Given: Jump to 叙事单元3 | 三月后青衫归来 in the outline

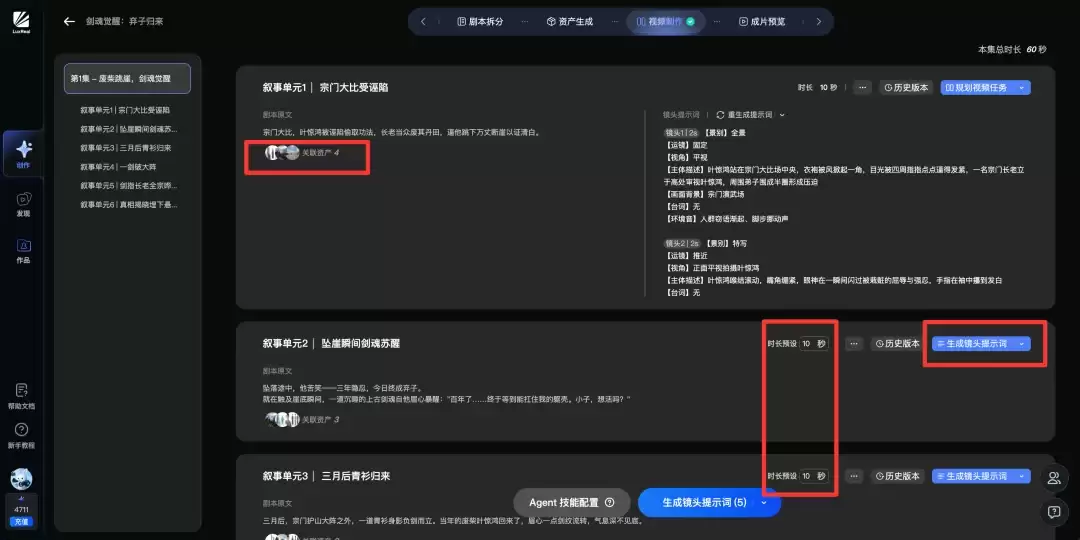Looking at the screenshot, I should (126, 148).
